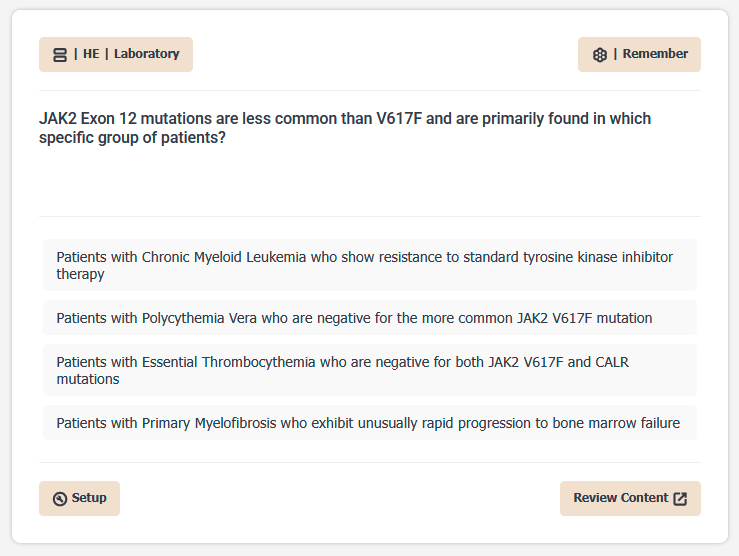Click 'specific group of patients?' question line
Image resolution: width=739 pixels, height=556 pixels.
pyautogui.click(x=132, y=138)
